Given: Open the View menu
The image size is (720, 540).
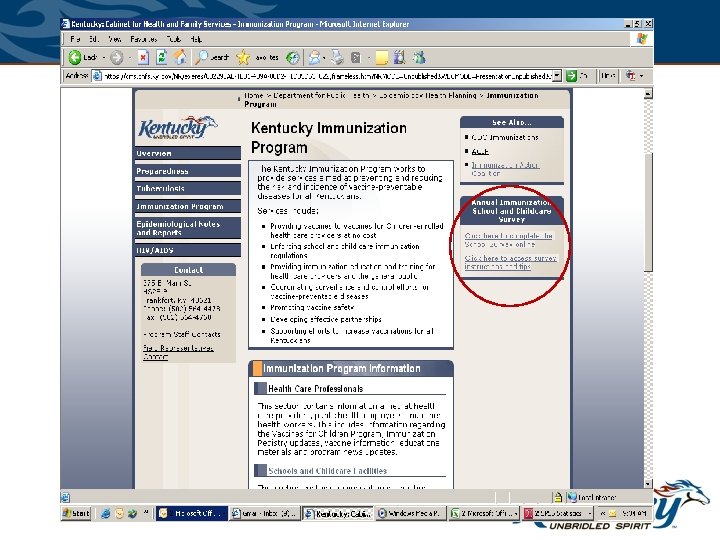Looking at the screenshot, I should [x=115, y=39].
